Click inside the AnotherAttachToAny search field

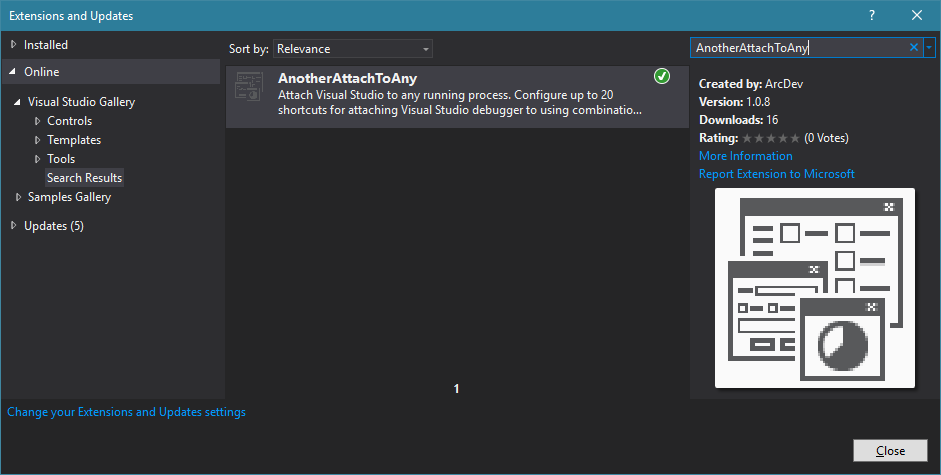pyautogui.click(x=798, y=47)
